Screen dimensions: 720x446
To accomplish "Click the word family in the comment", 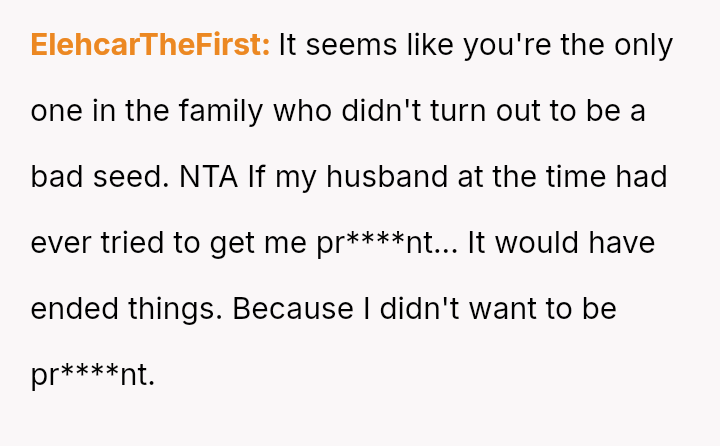I will pyautogui.click(x=221, y=112).
